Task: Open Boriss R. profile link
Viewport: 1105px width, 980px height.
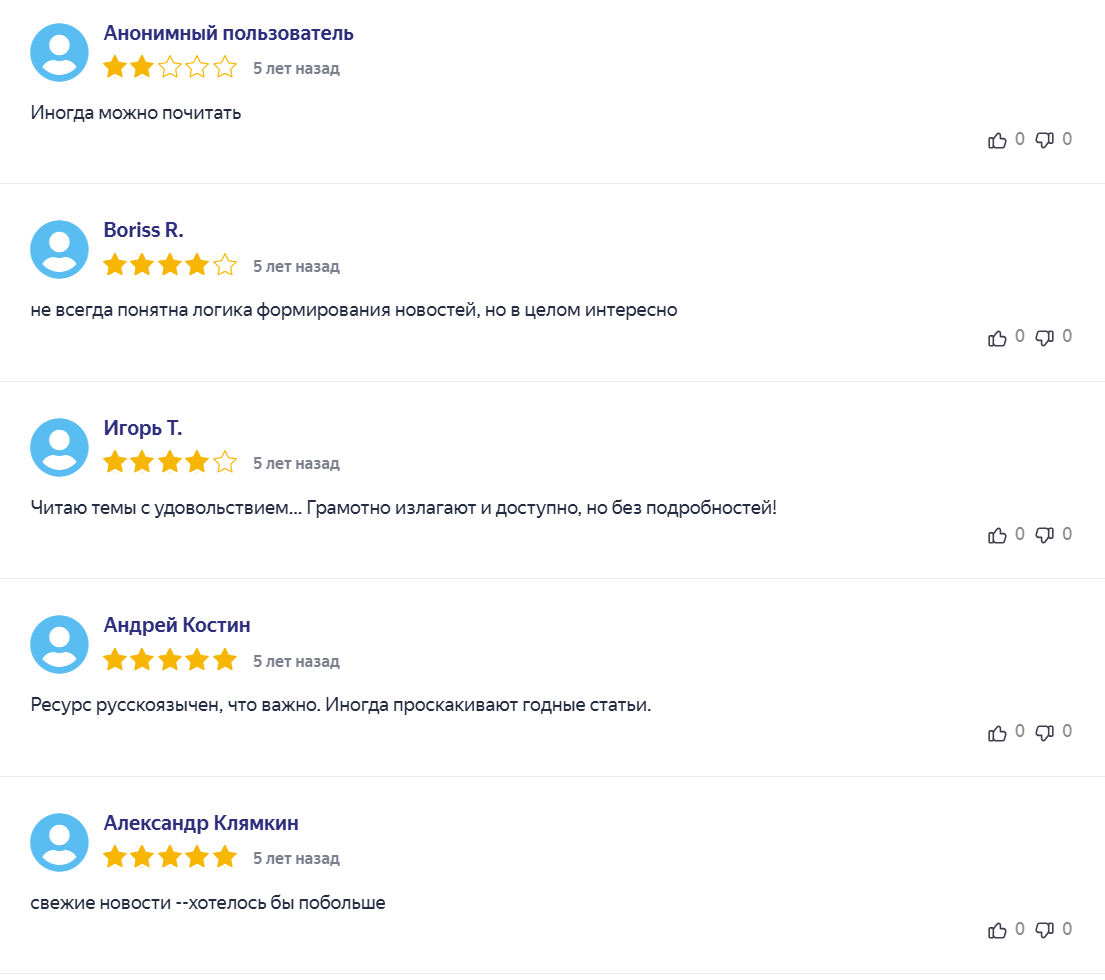Action: [x=143, y=230]
